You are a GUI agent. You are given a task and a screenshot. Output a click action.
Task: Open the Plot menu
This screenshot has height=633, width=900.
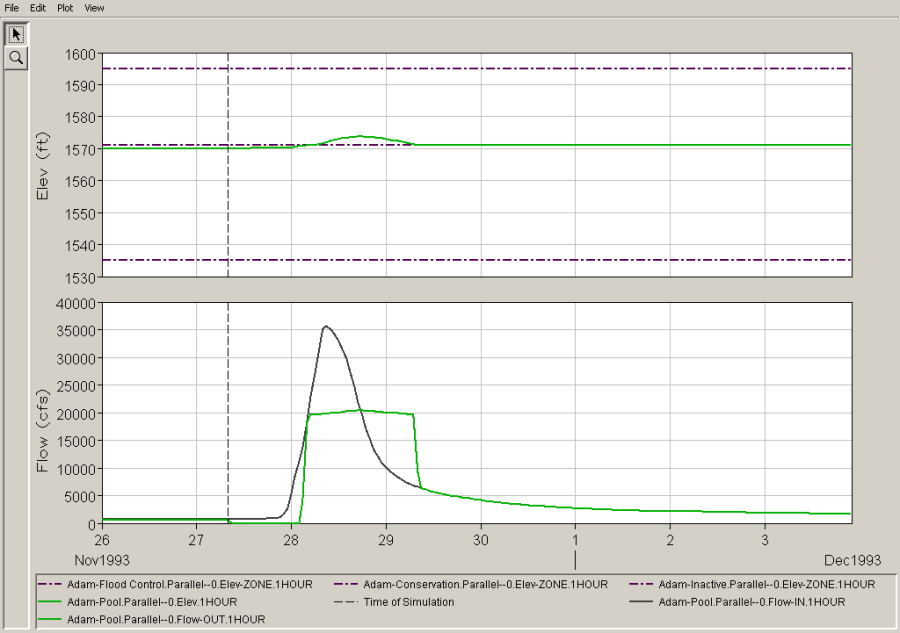[65, 8]
